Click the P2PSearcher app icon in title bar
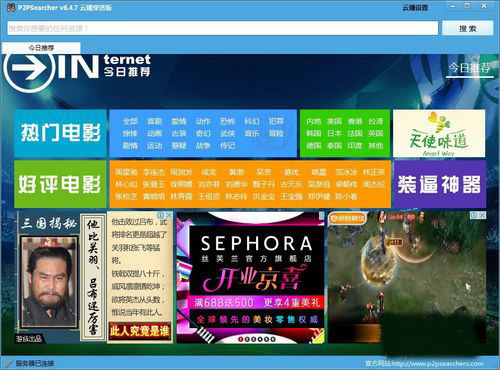This screenshot has width=500, height=370. (x=11, y=7)
